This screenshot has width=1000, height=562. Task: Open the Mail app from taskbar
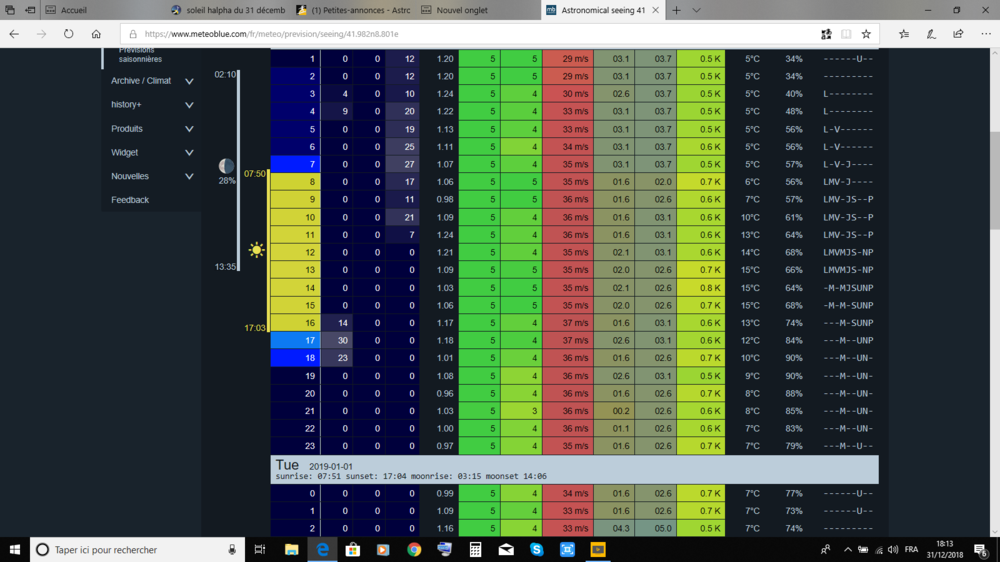coord(506,549)
